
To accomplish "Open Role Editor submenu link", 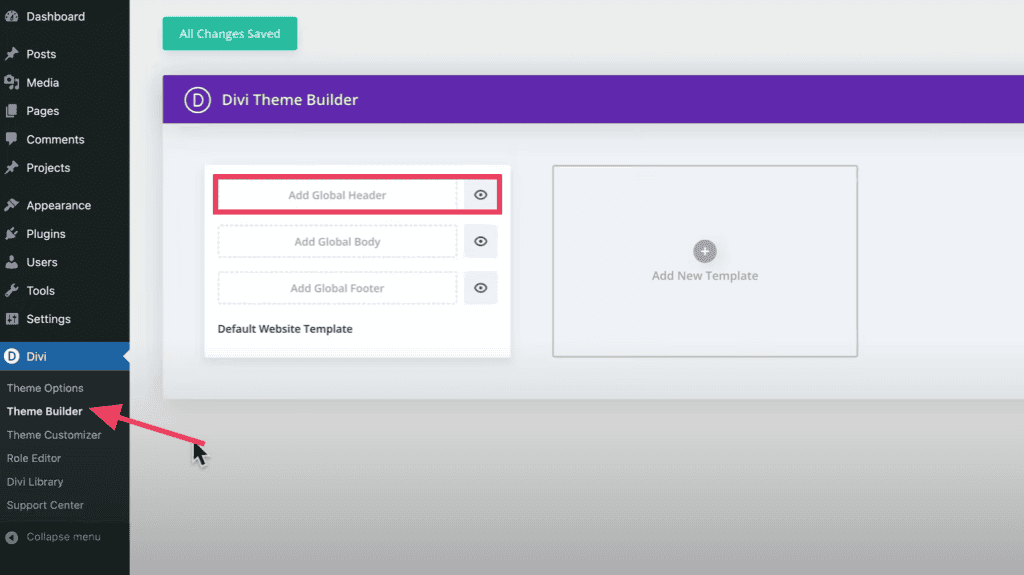I will [x=33, y=458].
